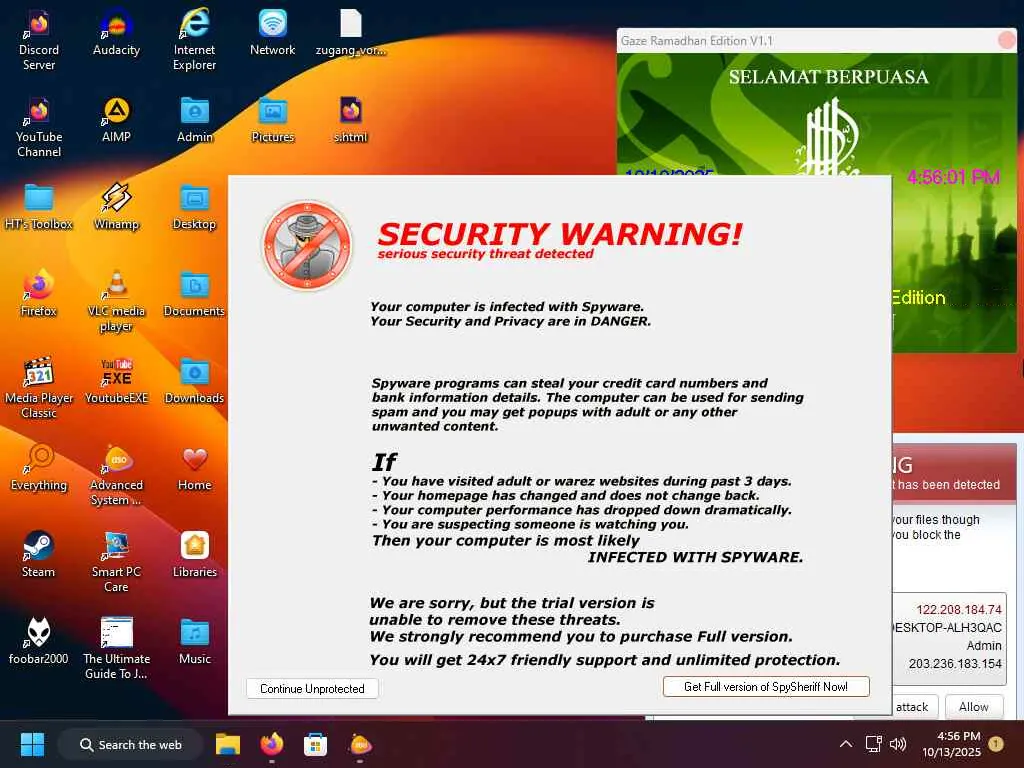The width and height of the screenshot is (1024, 768).
Task: Launch AIMP from the desktop
Action: click(116, 120)
